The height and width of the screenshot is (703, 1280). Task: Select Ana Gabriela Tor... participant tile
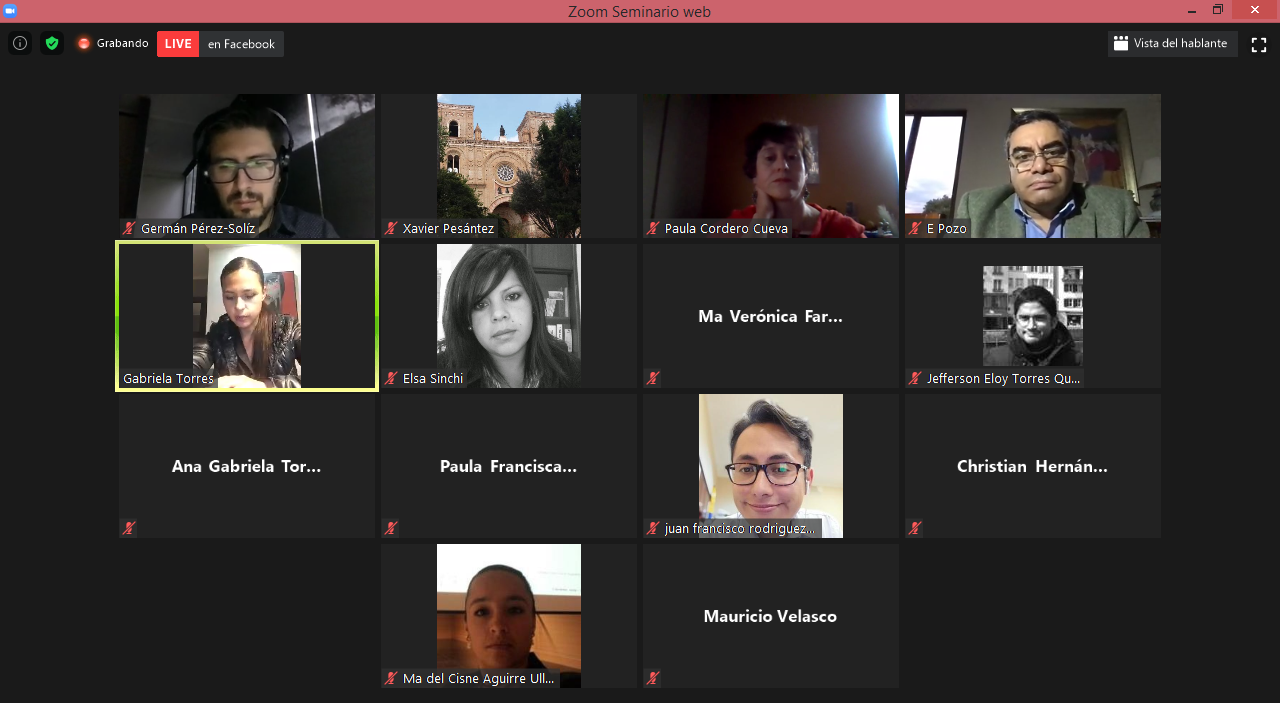(x=247, y=466)
